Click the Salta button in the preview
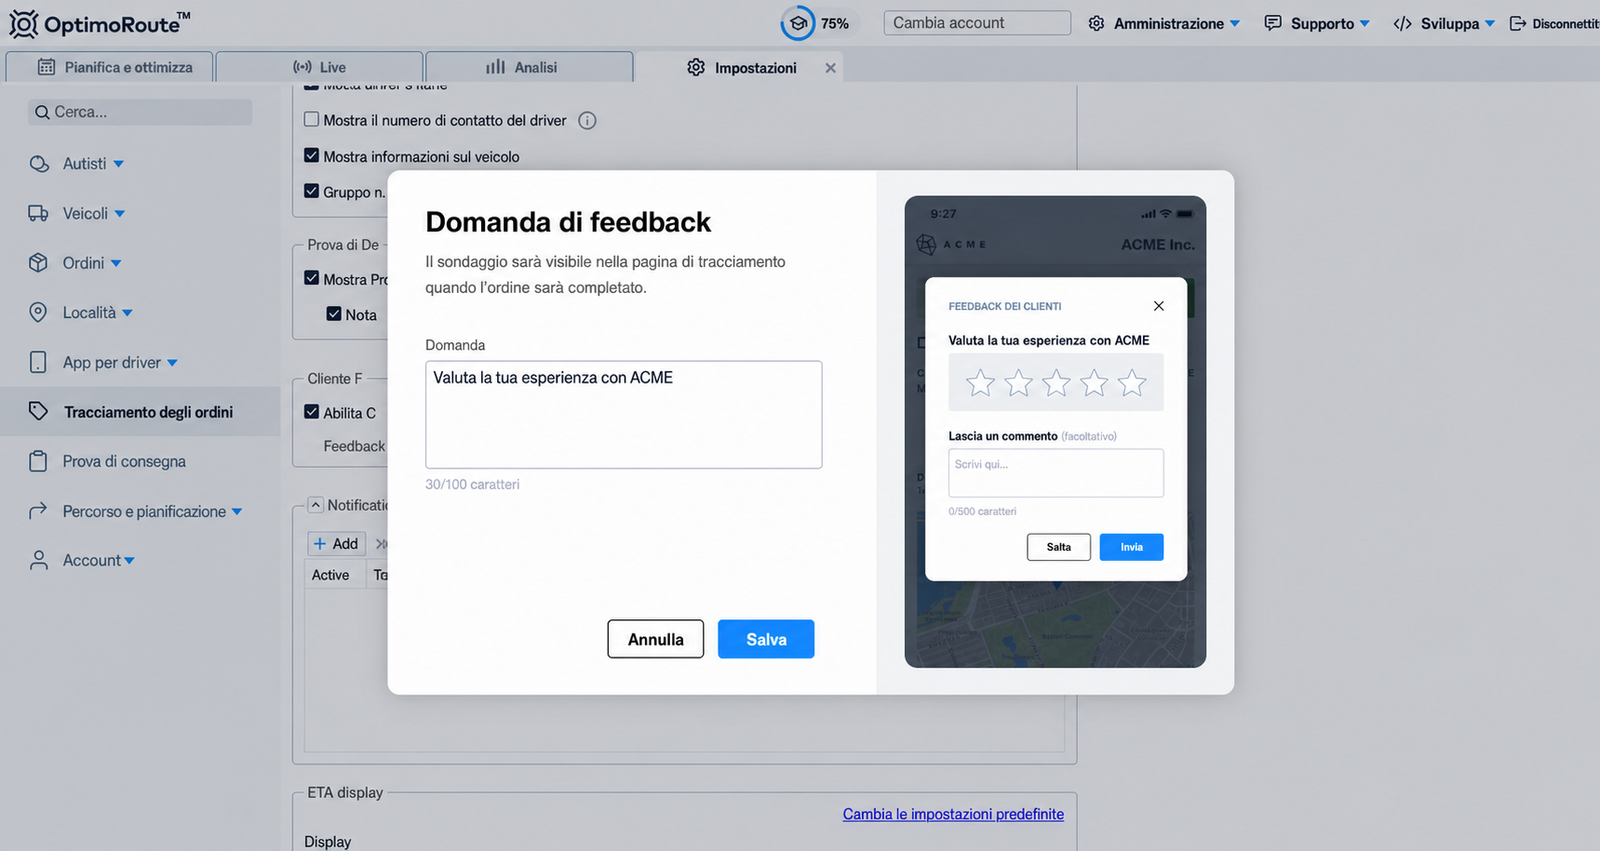Image resolution: width=1600 pixels, height=851 pixels. coord(1059,547)
